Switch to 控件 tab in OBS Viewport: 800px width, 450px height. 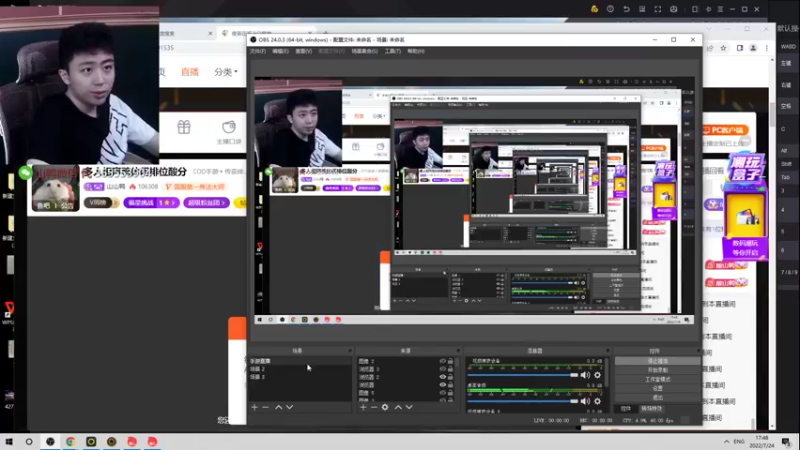[626, 409]
